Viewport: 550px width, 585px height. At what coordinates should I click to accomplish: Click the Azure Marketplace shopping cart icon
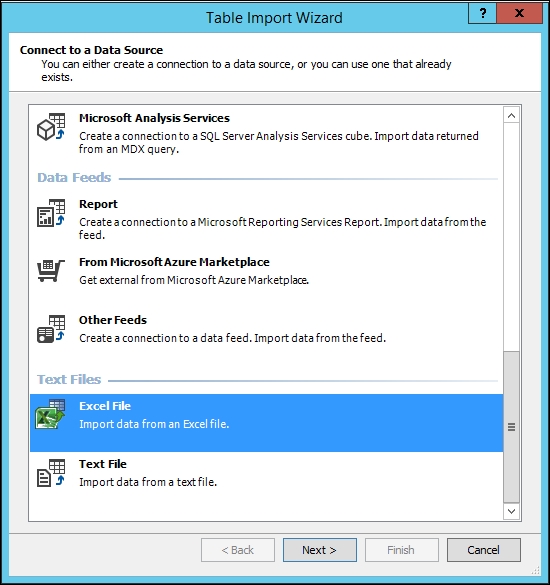coord(51,270)
